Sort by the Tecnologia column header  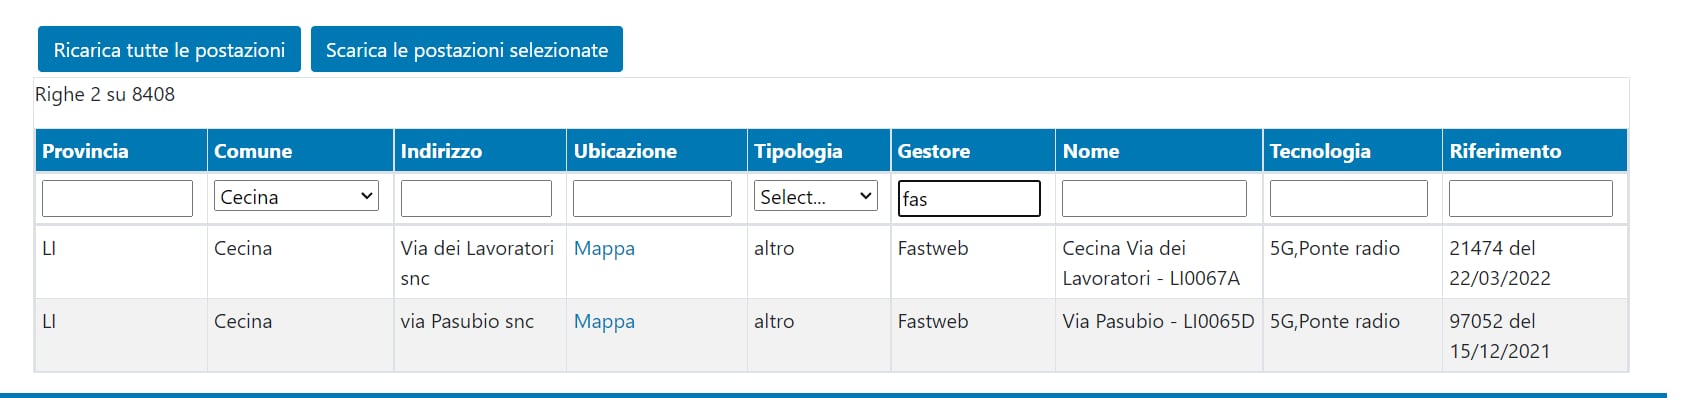point(1320,151)
